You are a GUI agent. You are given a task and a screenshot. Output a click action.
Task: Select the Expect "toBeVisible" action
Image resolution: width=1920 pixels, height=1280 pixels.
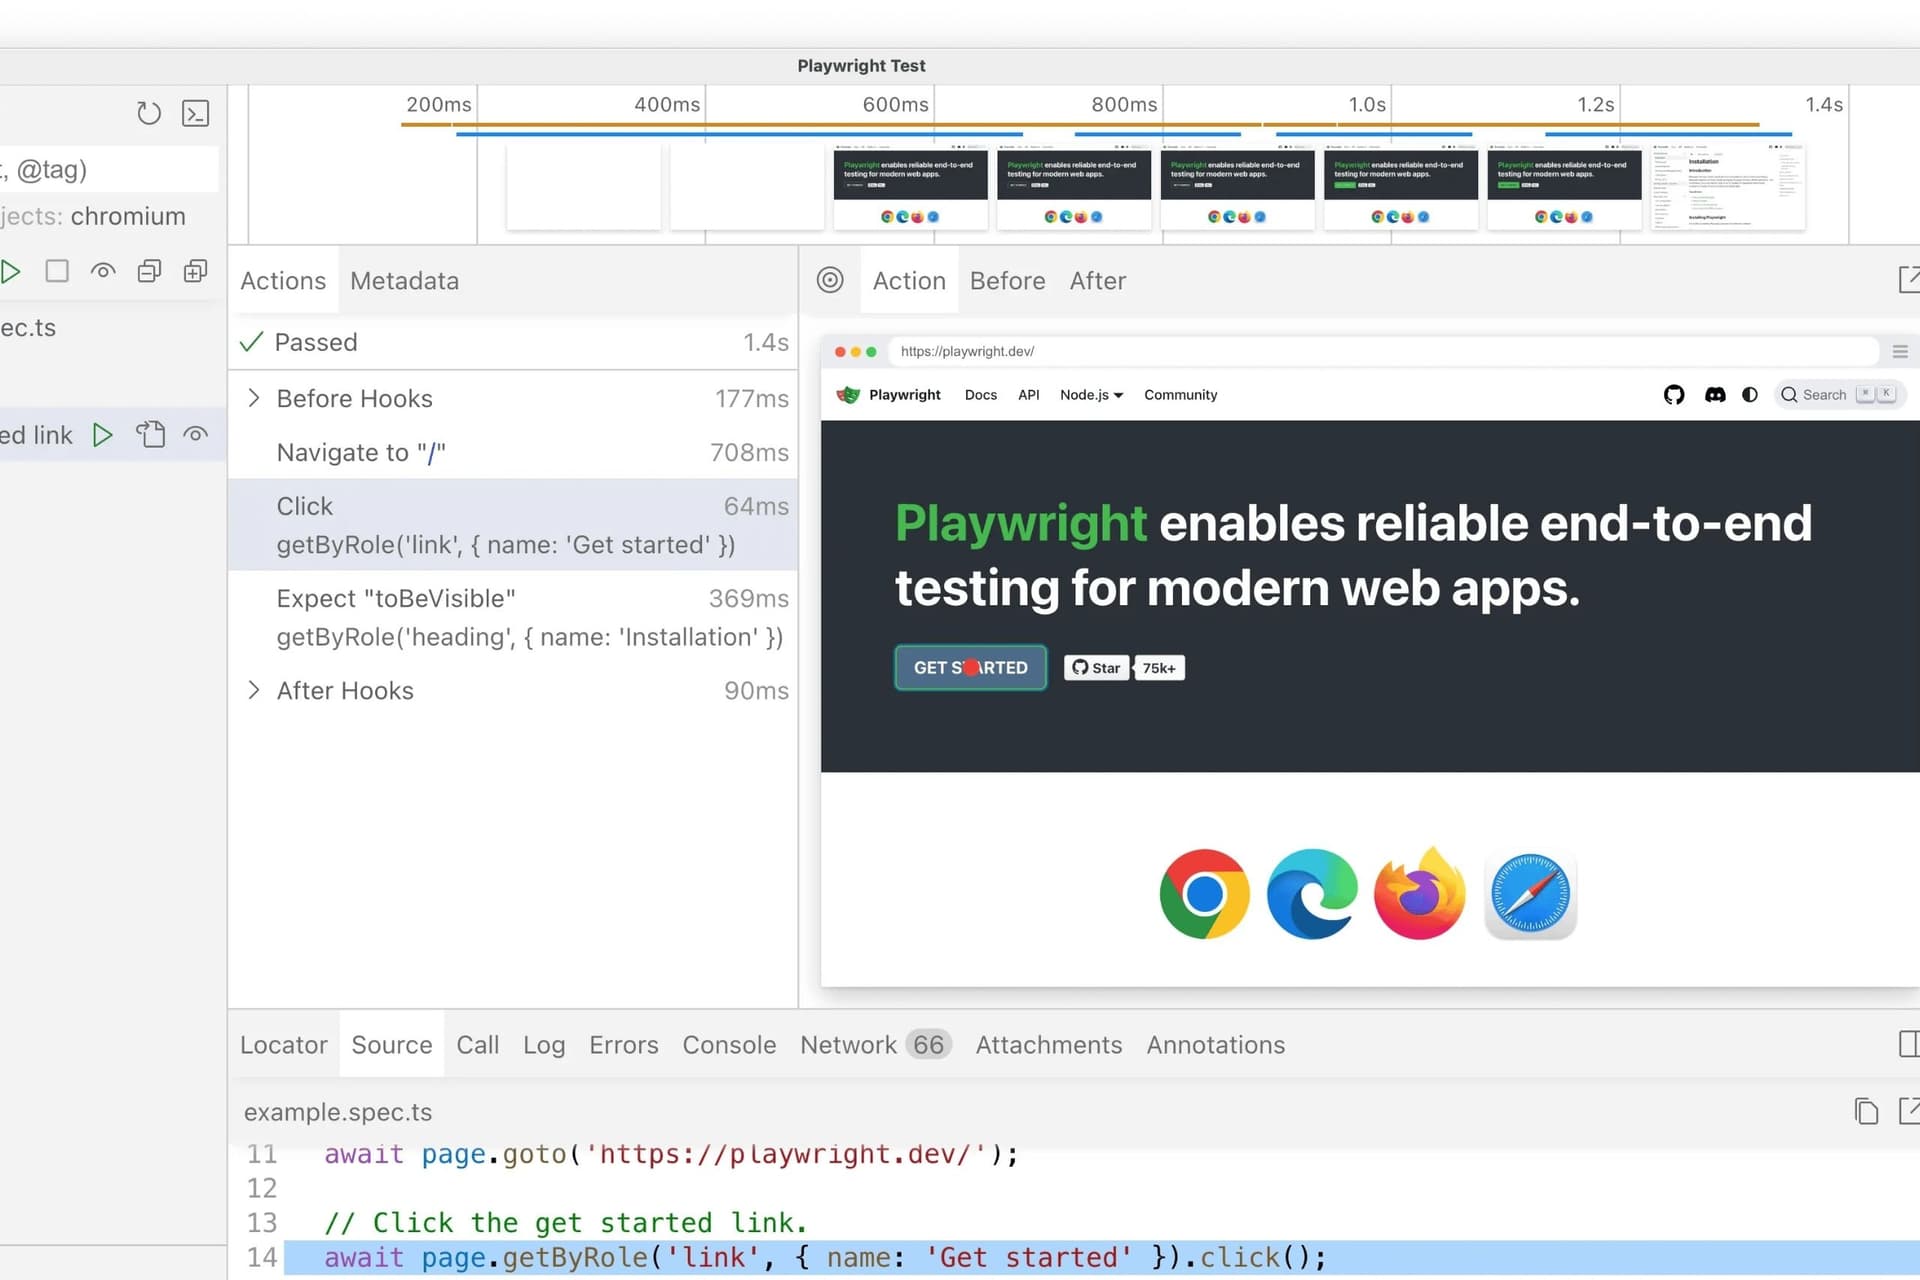click(x=513, y=618)
